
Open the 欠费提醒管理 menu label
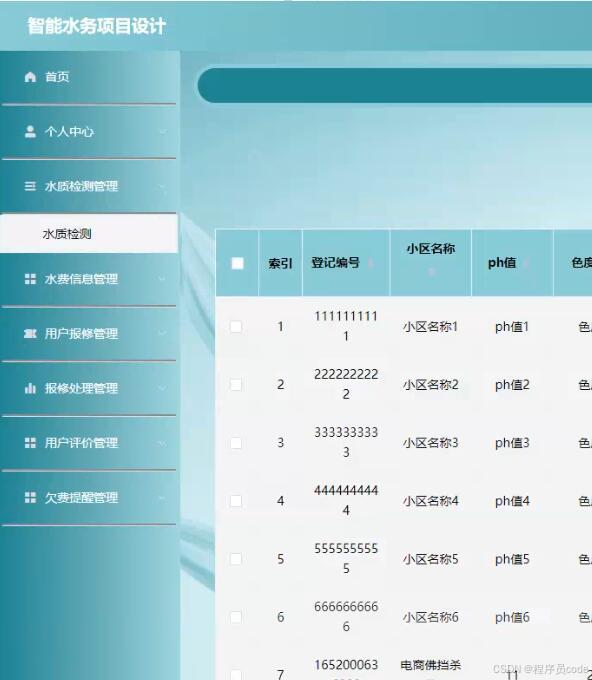tap(81, 497)
